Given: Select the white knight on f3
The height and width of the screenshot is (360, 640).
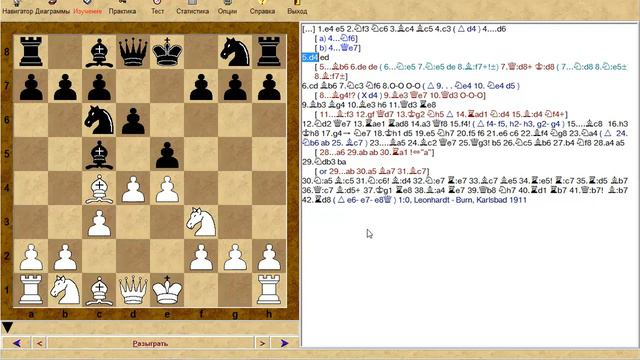Looking at the screenshot, I should click(201, 222).
